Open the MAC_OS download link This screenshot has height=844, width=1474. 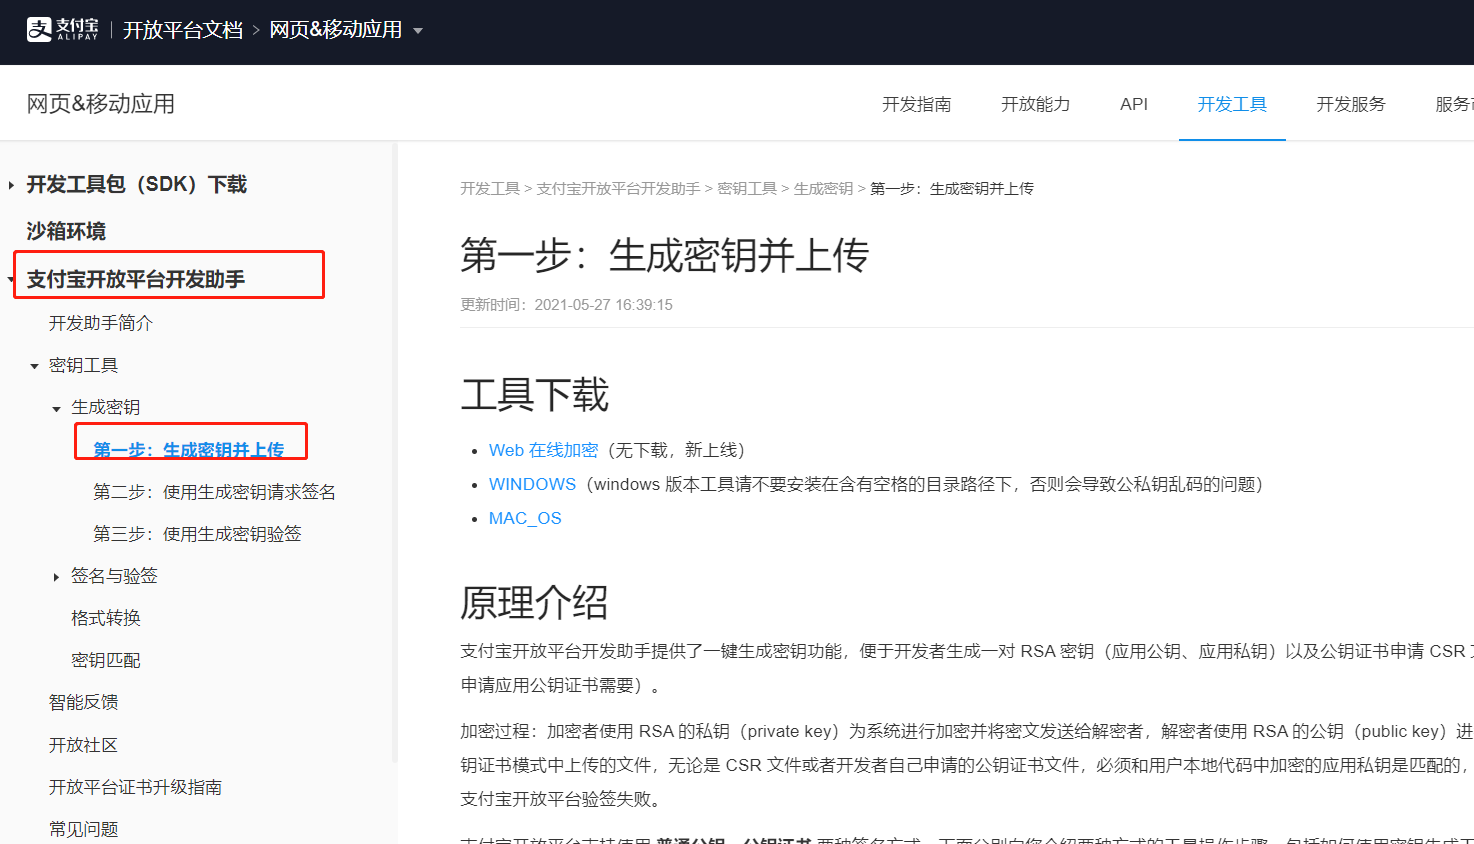point(525,518)
